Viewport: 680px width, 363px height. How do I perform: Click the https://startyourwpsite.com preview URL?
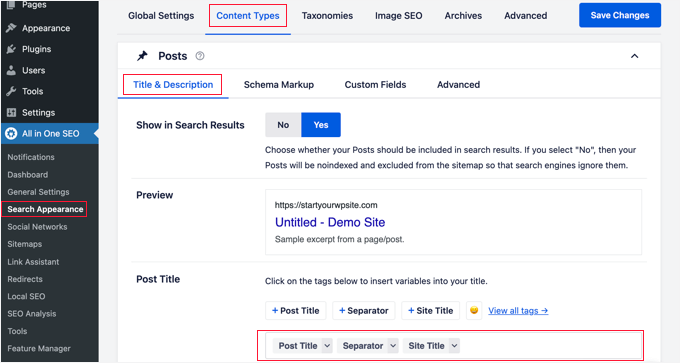[x=326, y=205]
